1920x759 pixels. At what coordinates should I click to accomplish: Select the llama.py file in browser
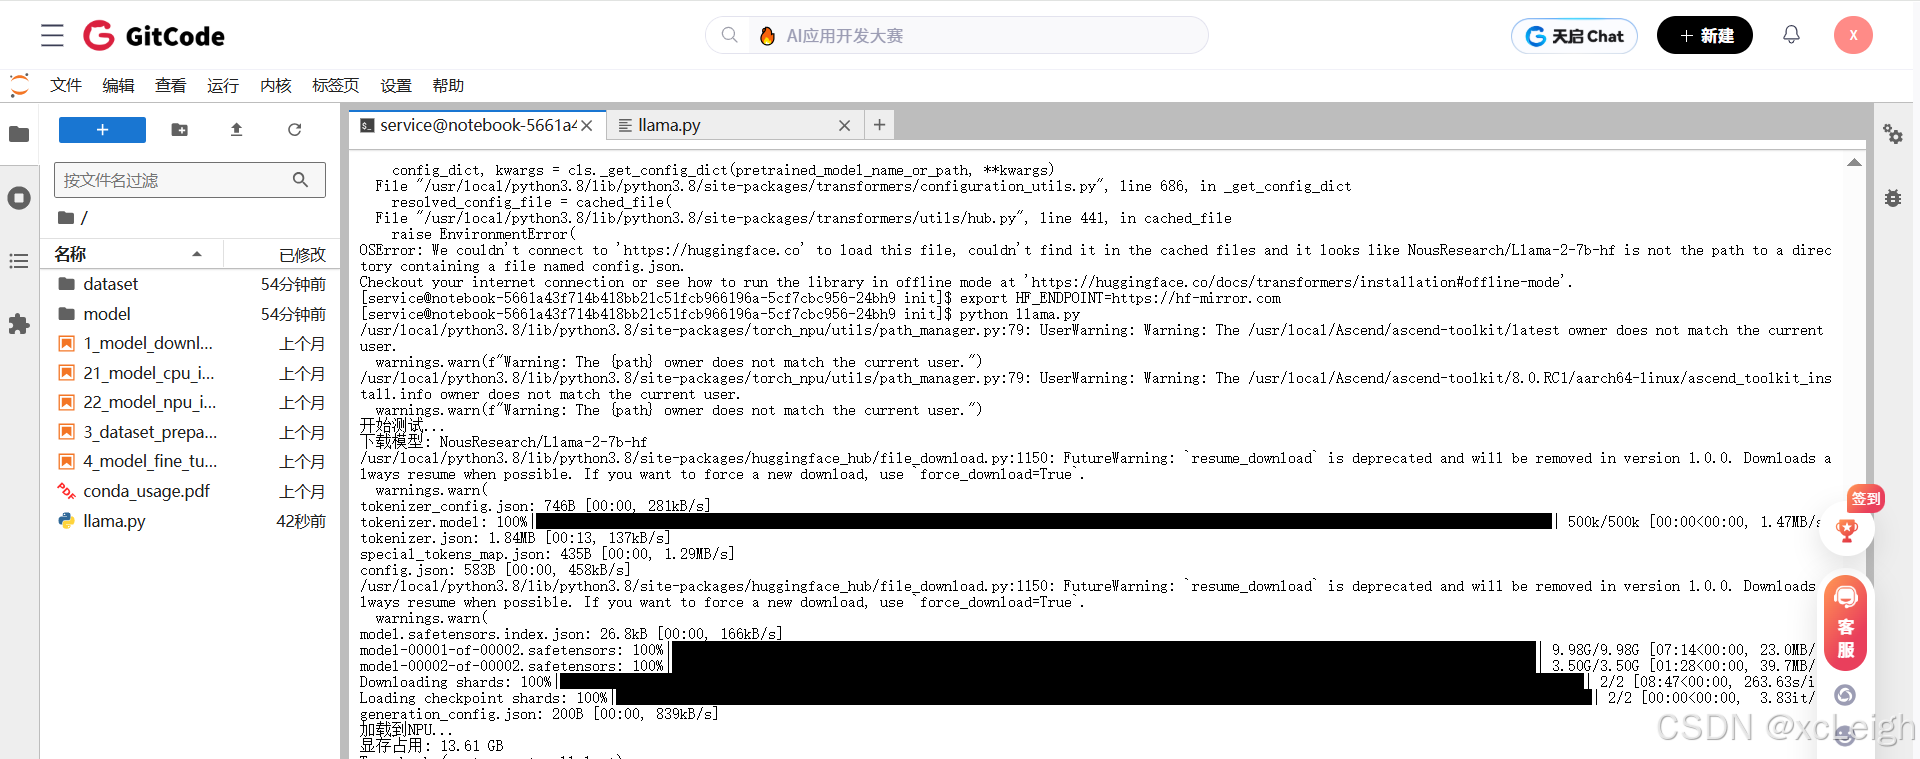[190, 521]
